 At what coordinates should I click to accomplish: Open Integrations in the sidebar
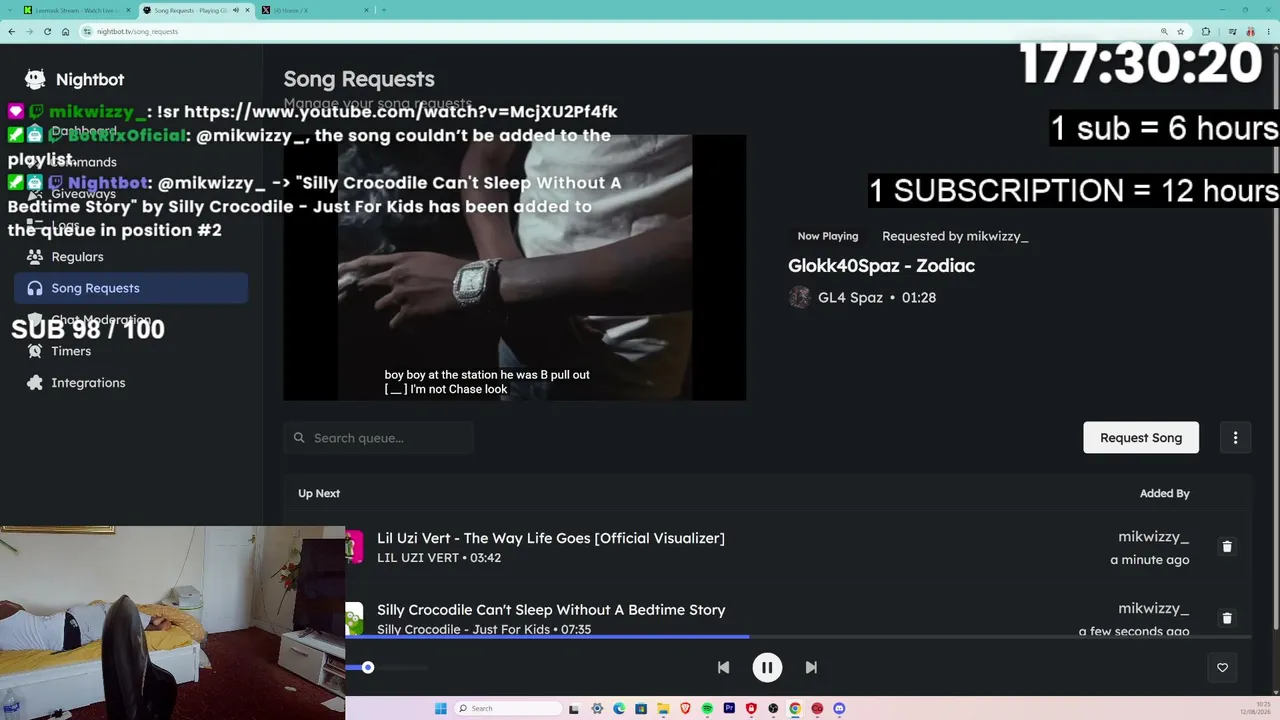pyautogui.click(x=88, y=383)
